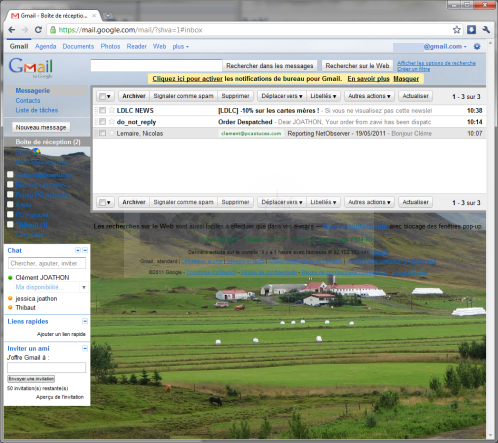The image size is (498, 443).
Task: Click Envoyer une invitation button
Action: click(31, 379)
